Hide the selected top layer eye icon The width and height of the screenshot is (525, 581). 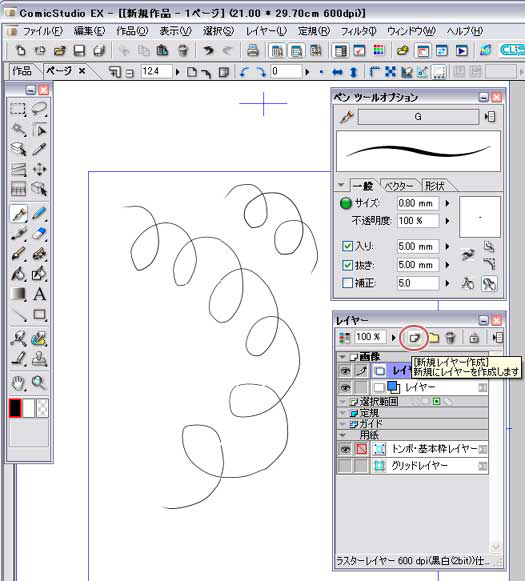coord(345,371)
